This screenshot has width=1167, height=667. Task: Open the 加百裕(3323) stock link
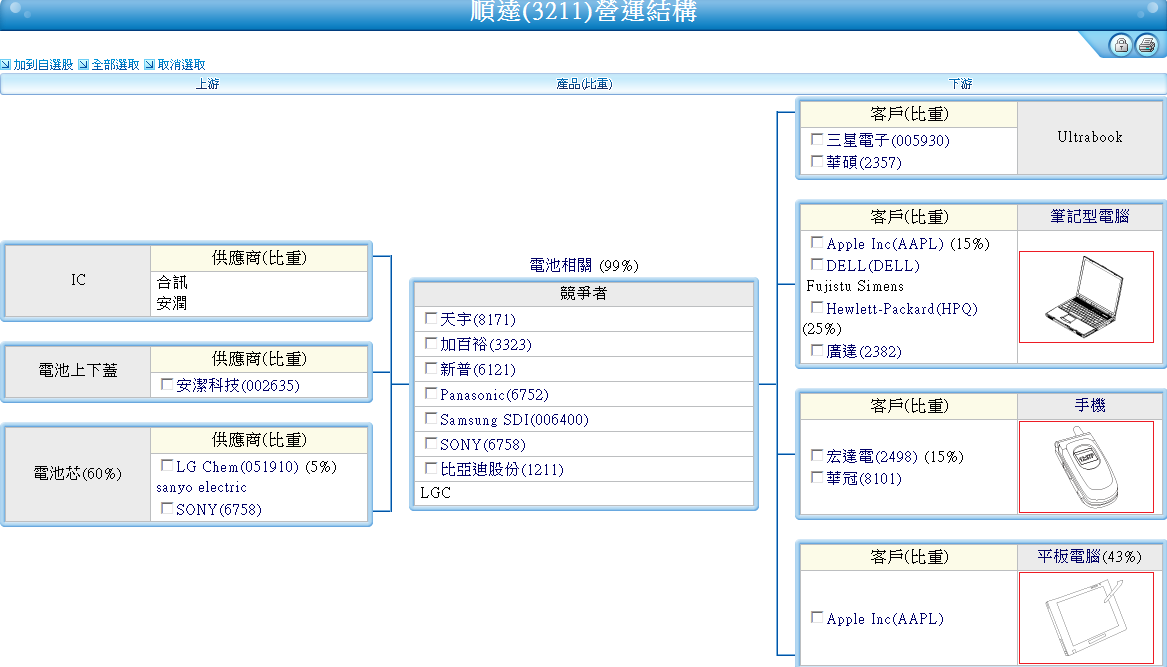485,345
